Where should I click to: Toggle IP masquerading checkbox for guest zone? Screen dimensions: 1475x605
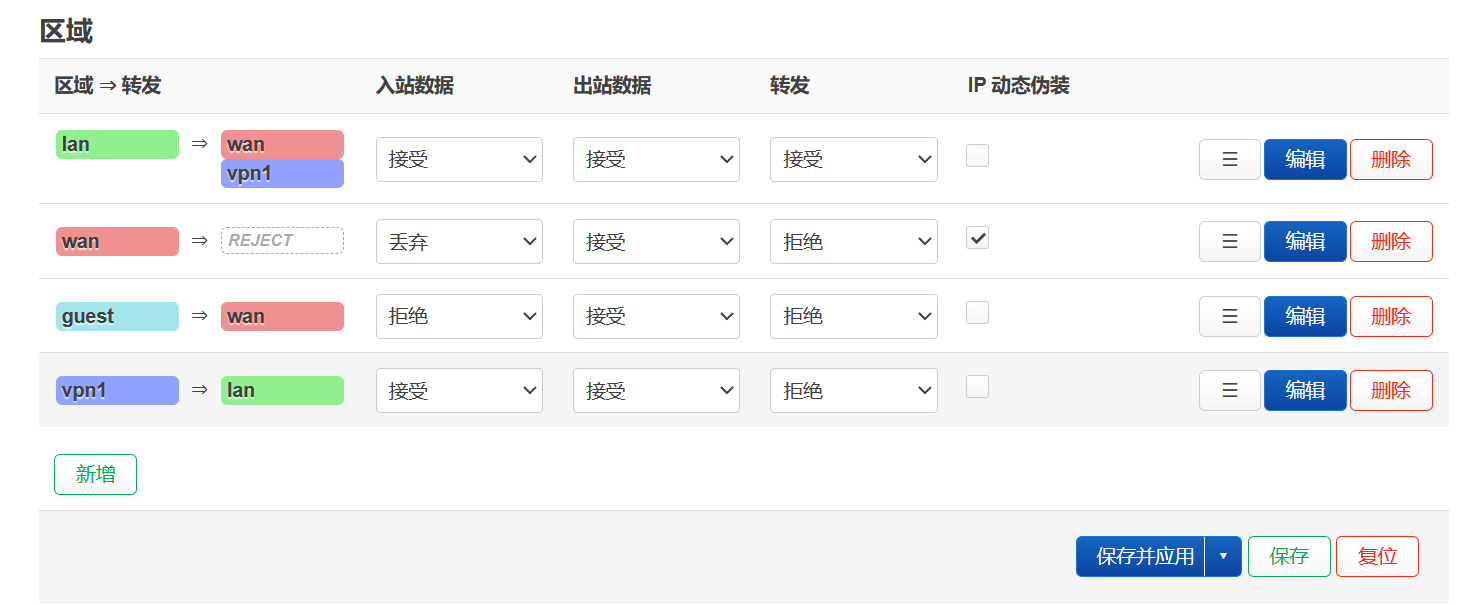977,312
